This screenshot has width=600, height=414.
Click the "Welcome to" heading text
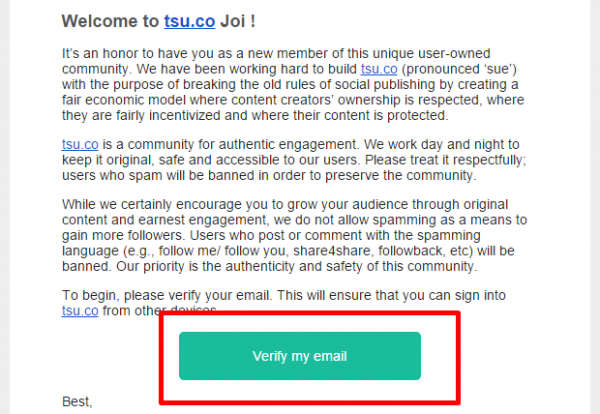(110, 21)
